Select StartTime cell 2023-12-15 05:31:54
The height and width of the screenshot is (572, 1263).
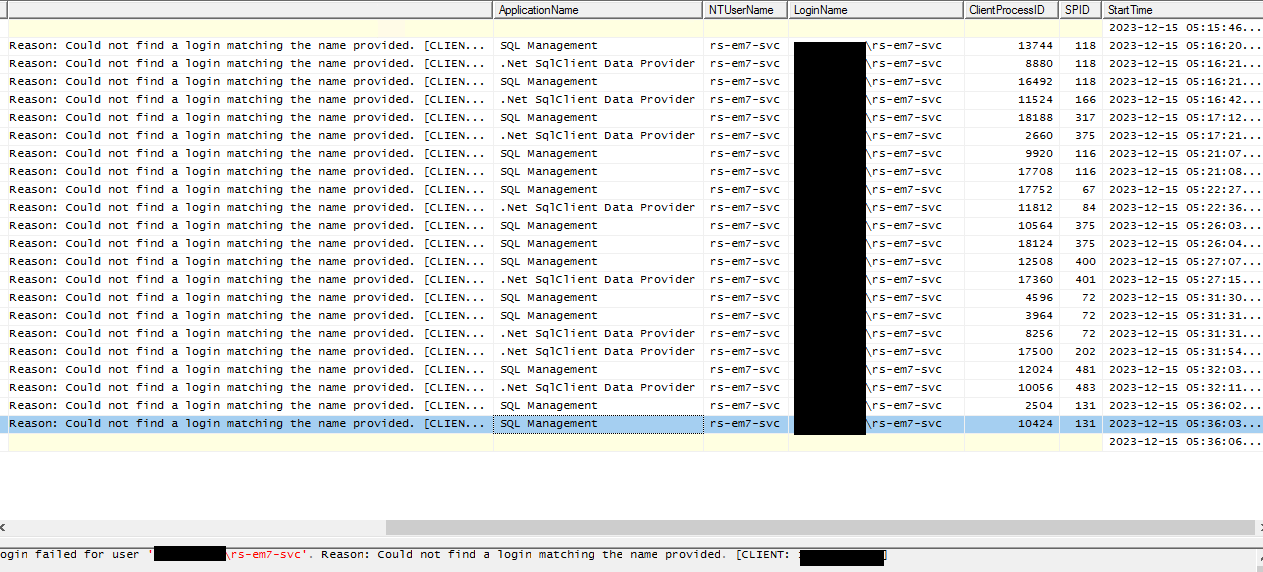[x=1182, y=351]
